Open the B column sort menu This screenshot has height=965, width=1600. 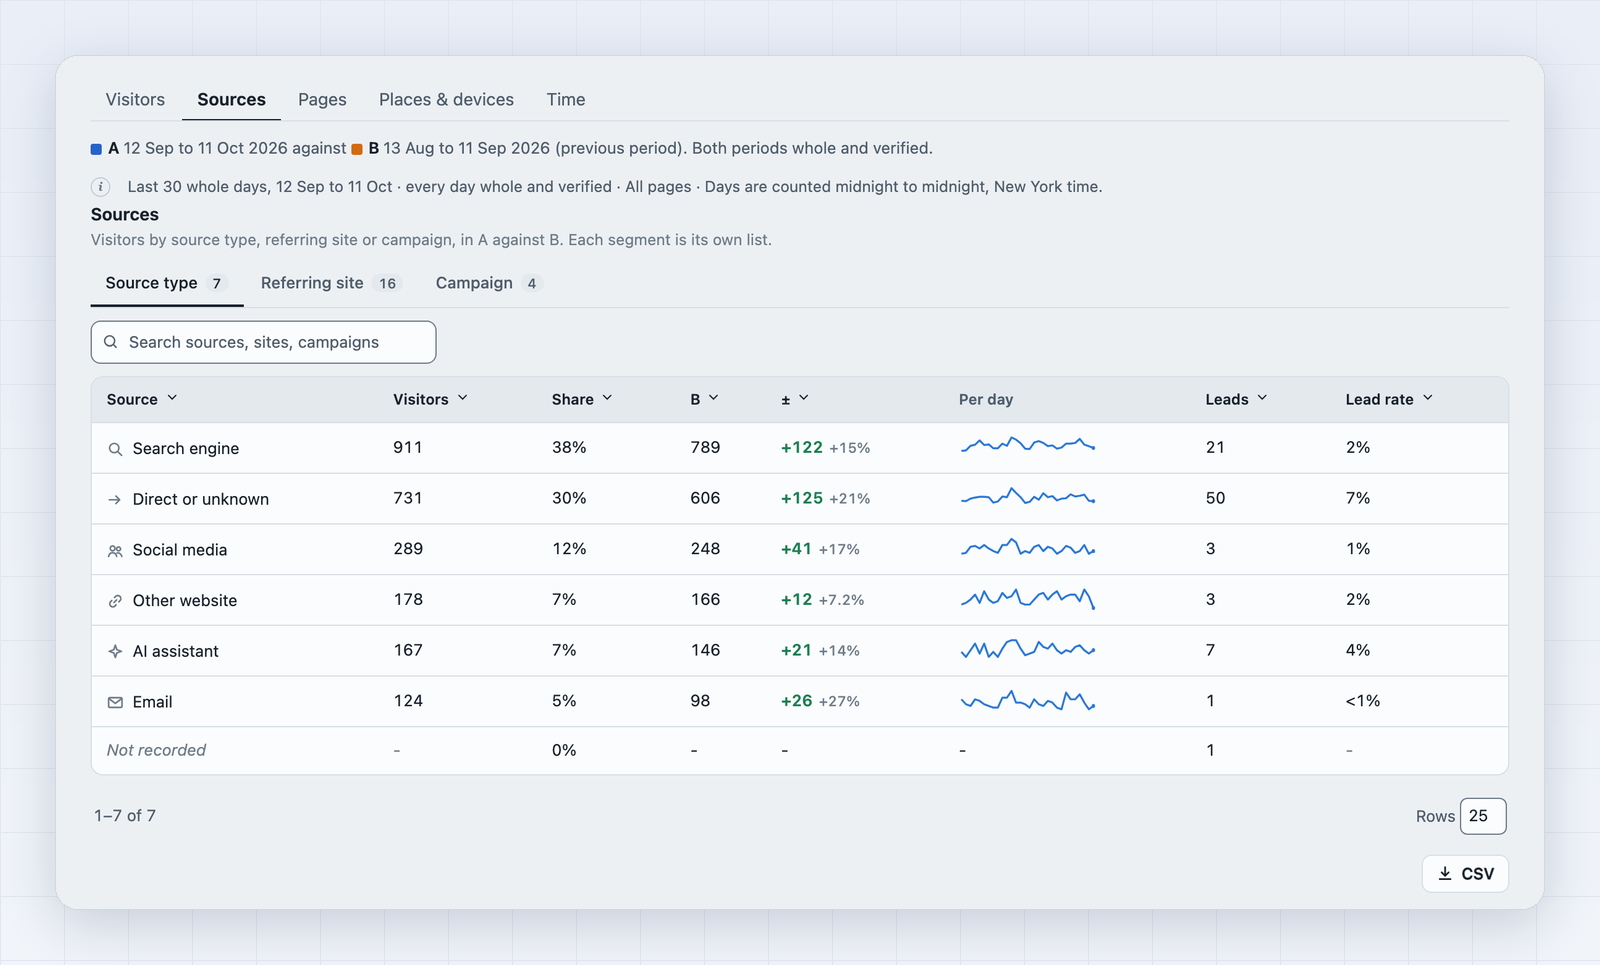click(x=704, y=399)
